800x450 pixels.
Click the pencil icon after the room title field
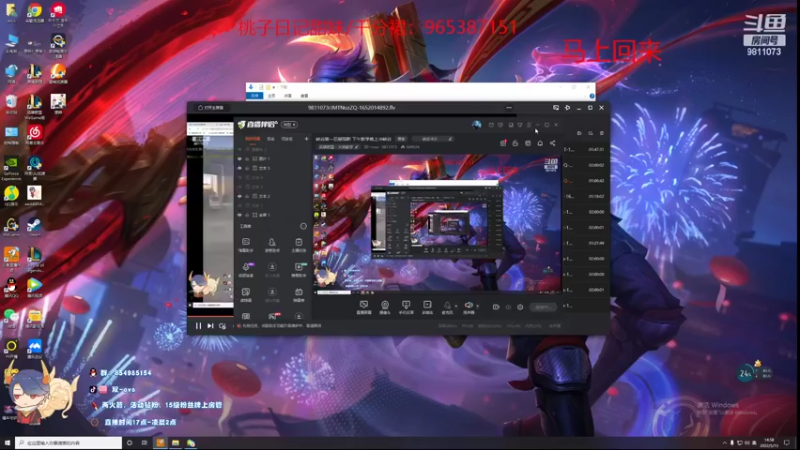(449, 139)
